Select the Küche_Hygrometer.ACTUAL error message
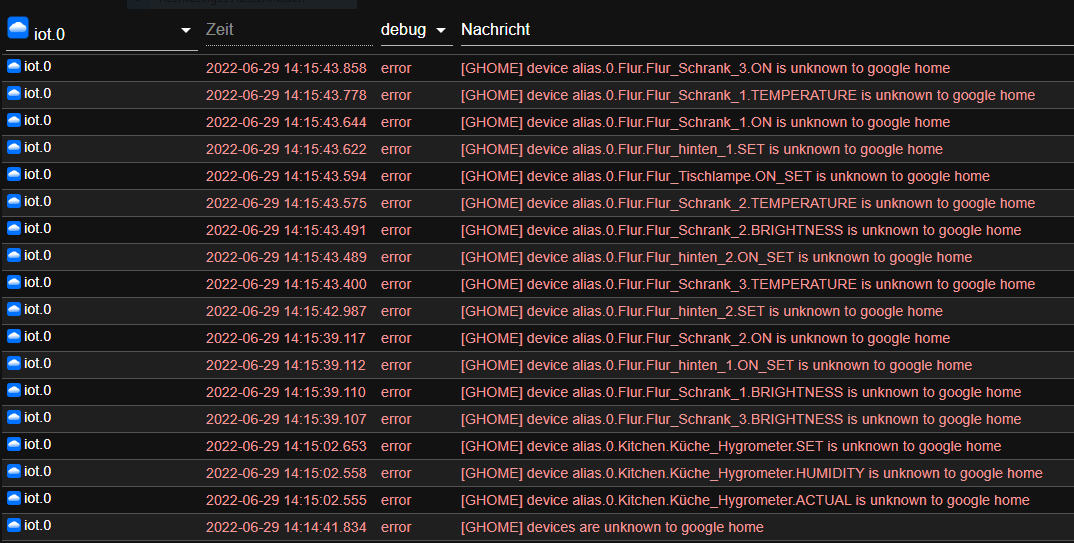The height and width of the screenshot is (543, 1074). (x=745, y=501)
